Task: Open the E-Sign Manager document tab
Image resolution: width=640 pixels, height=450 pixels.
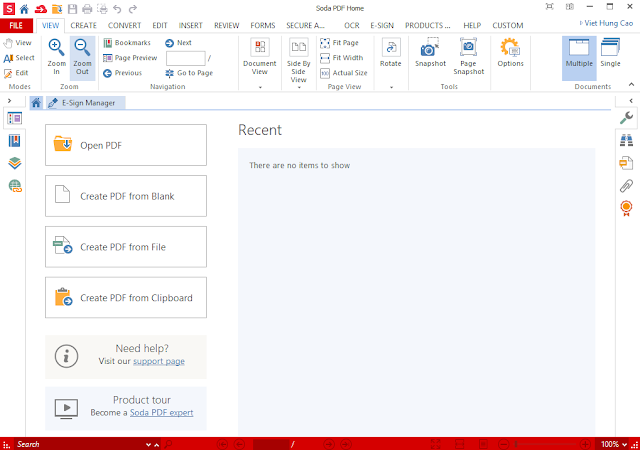Action: 86,103
